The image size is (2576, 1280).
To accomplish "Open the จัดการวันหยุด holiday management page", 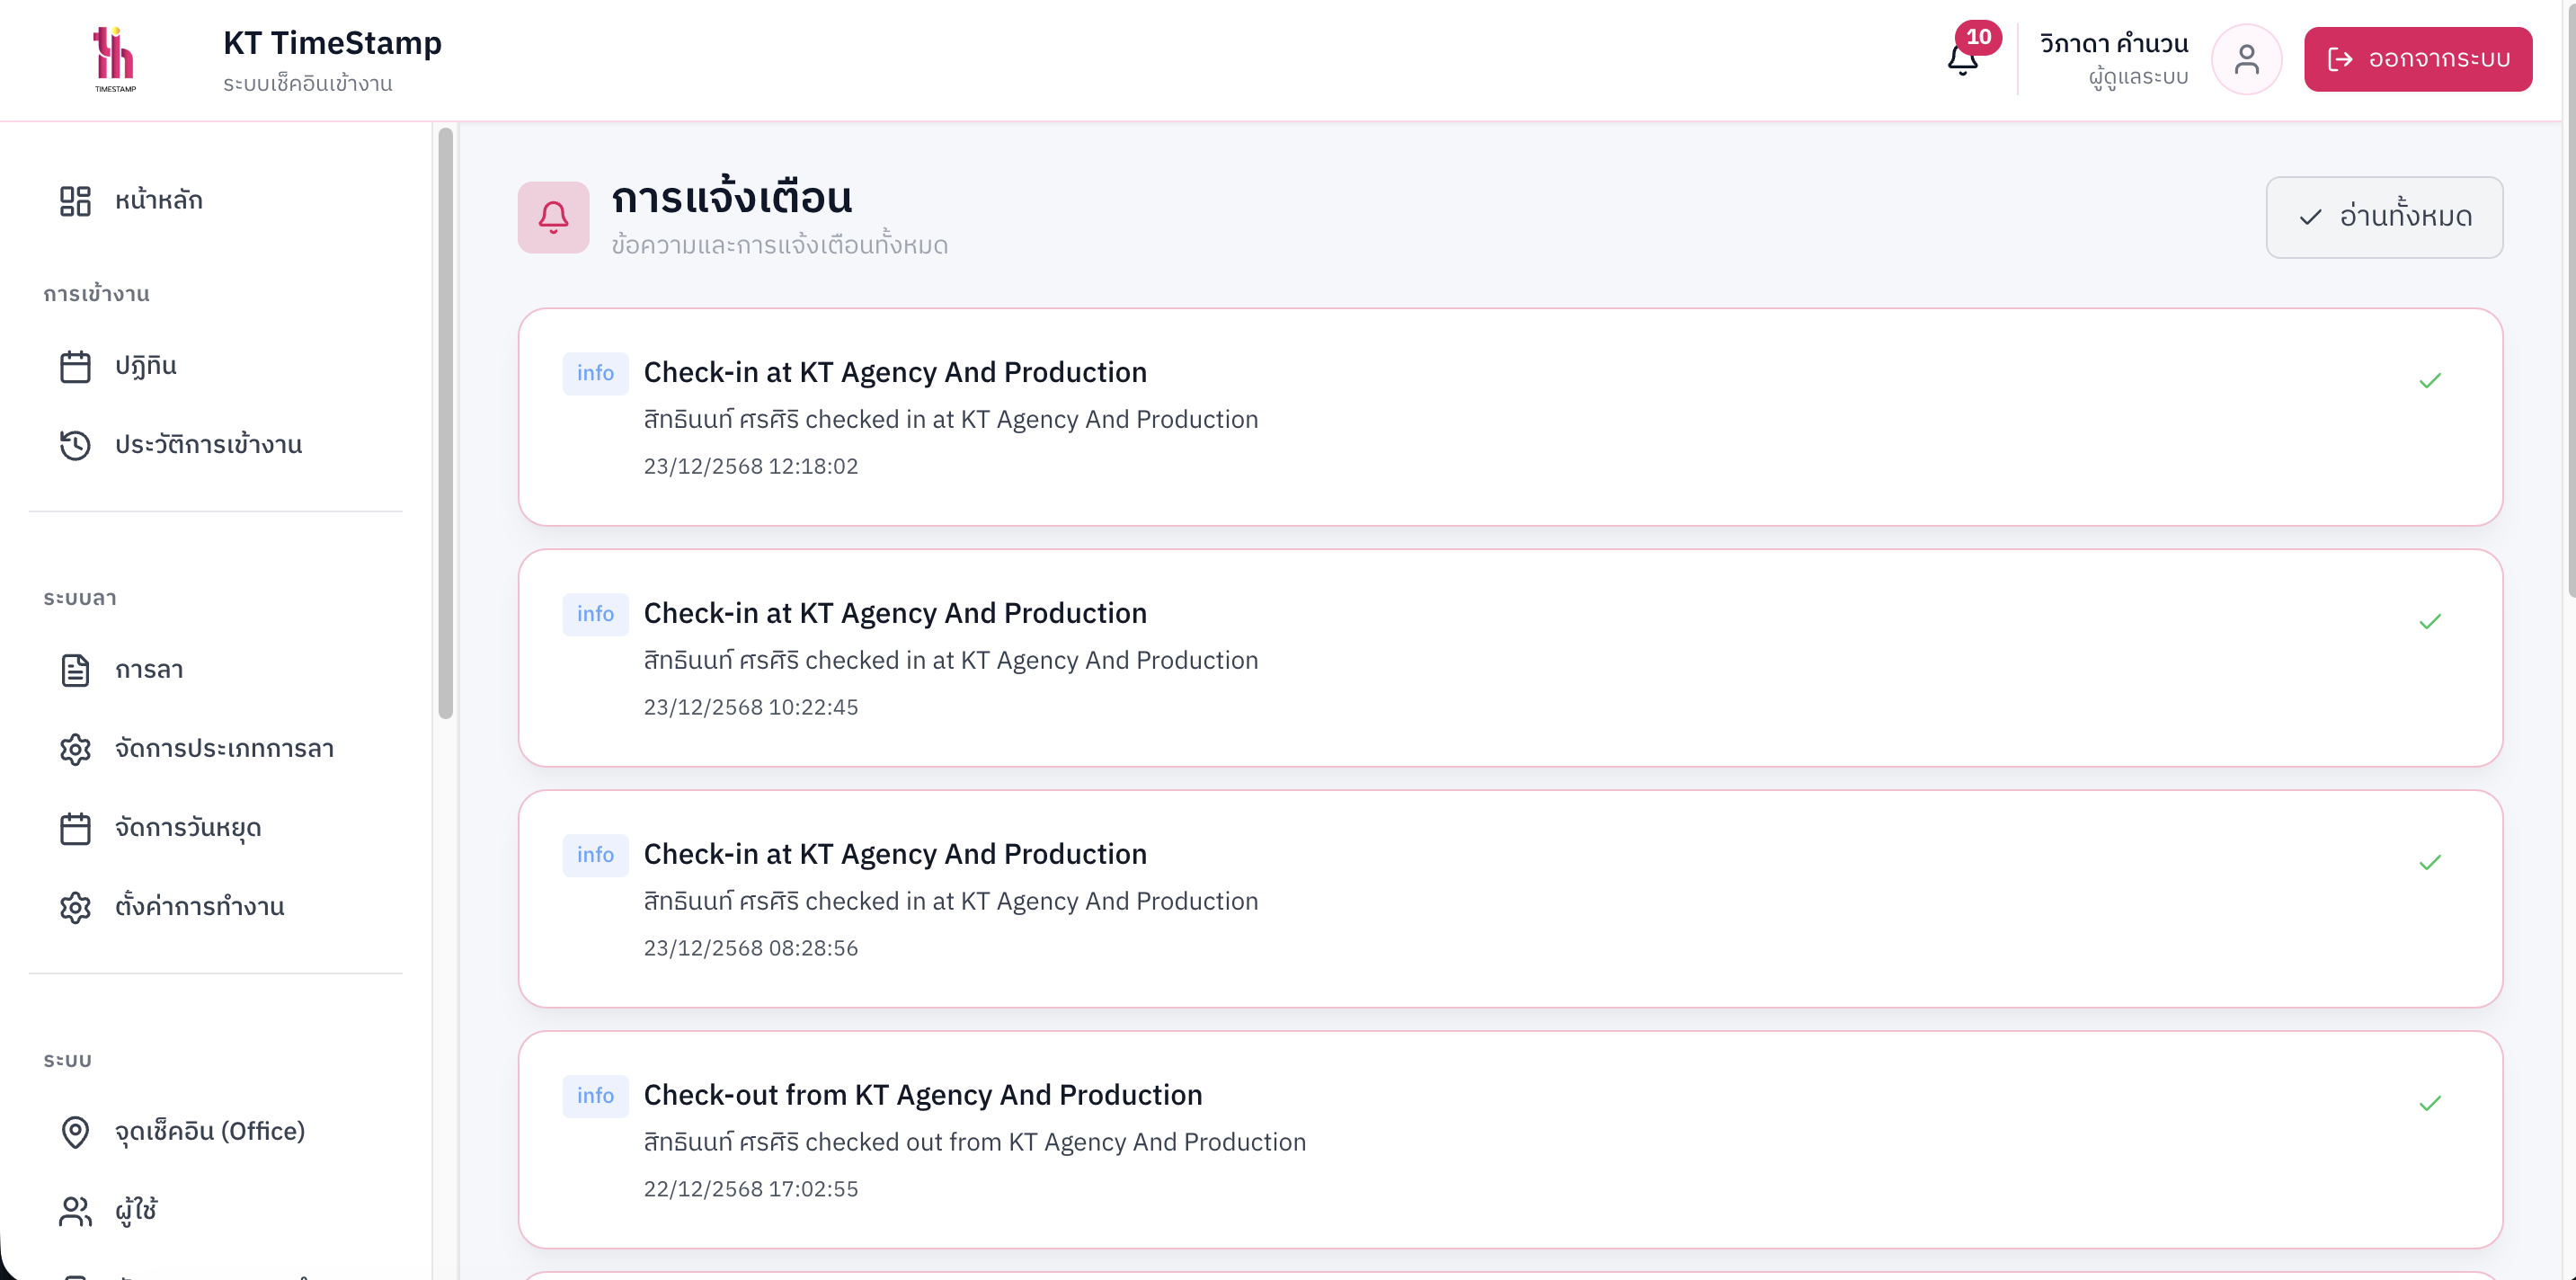I will coord(187,828).
